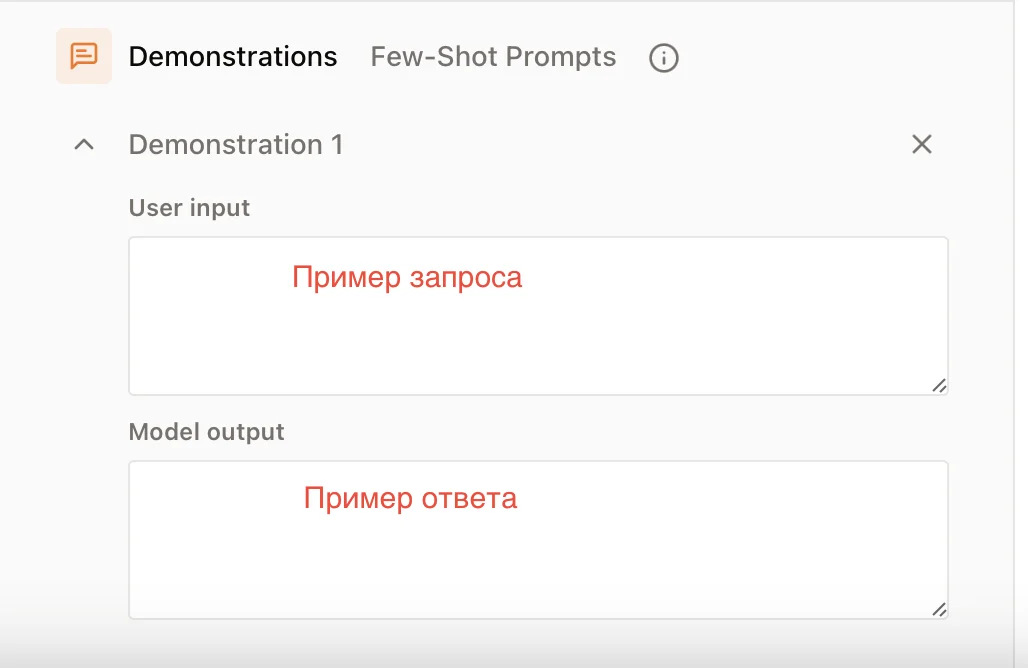Click the Demonstration 1 title text
The width and height of the screenshot is (1028, 668).
point(236,144)
